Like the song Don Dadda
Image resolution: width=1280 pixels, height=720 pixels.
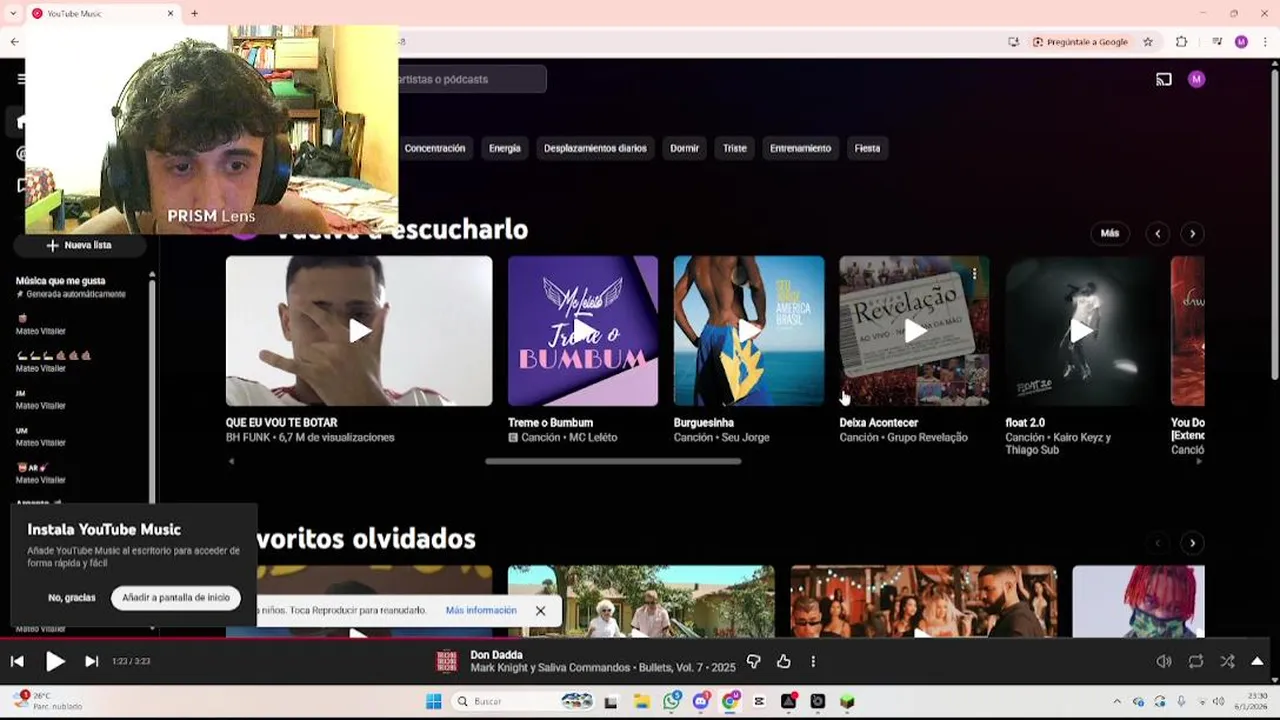point(783,661)
